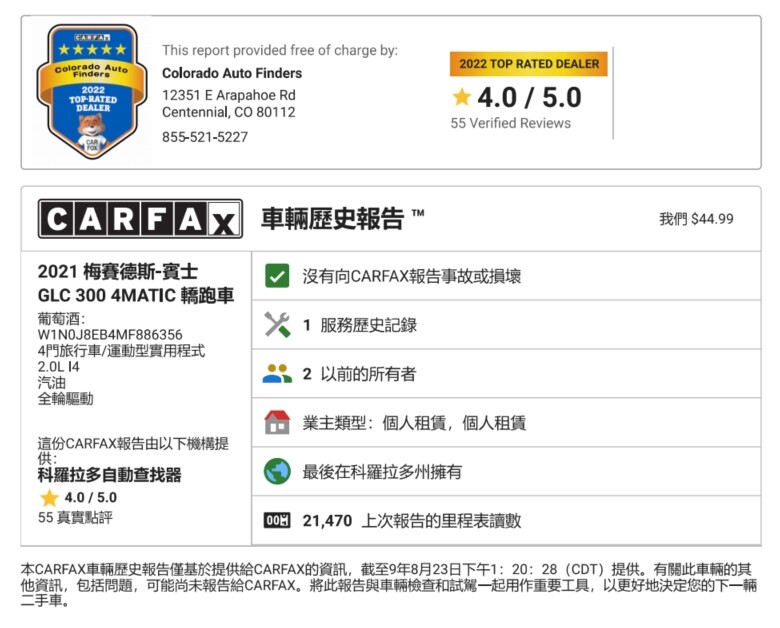The image size is (780, 628).
Task: Click the 2021 梅賽德斯-賓士 heading
Action: click(x=118, y=272)
